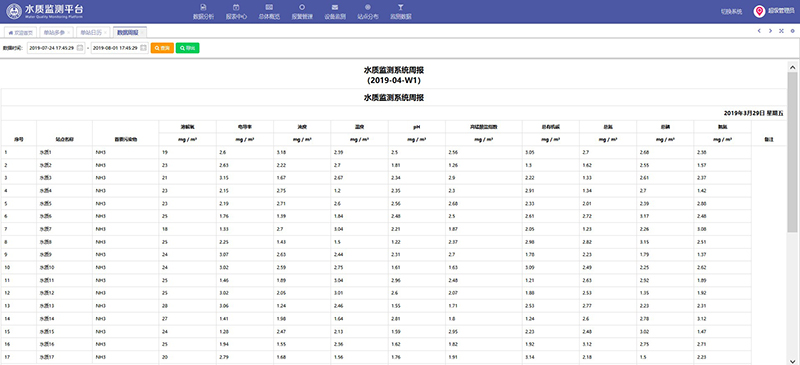Screen dimensions: 800x365
Task: Open the 报警管理 alarm icon
Action: [302, 7]
